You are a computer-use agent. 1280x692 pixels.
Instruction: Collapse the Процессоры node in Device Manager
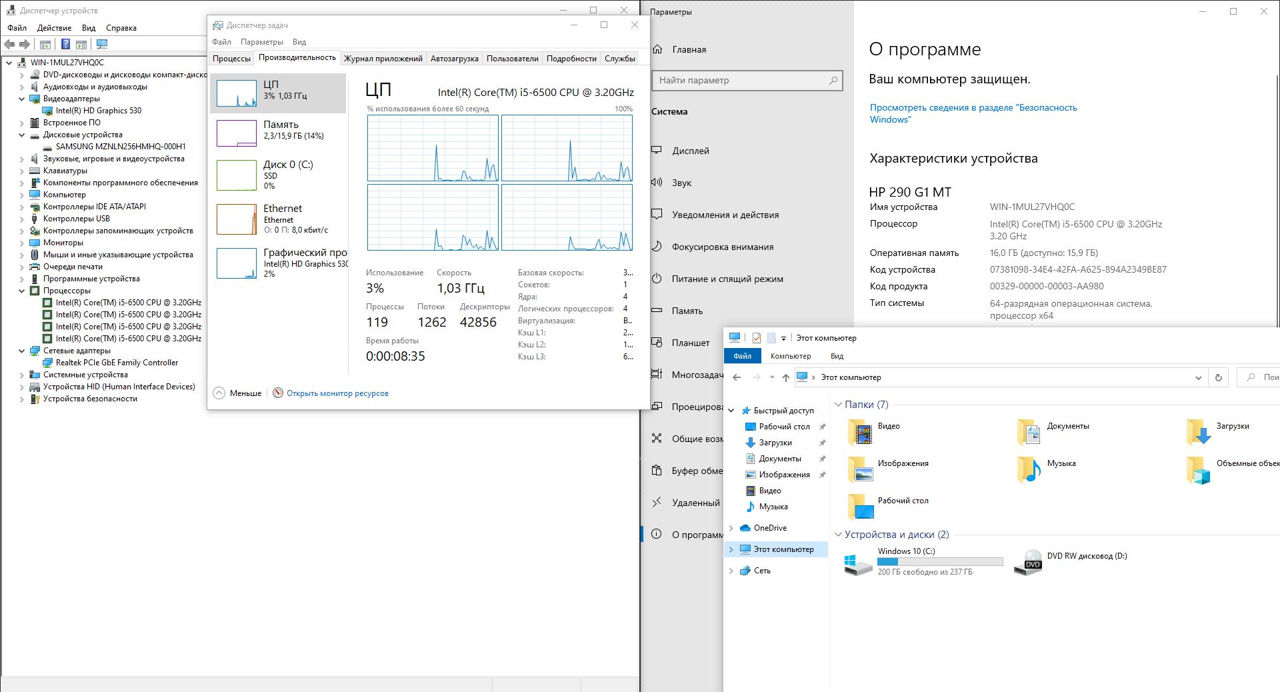(23, 291)
